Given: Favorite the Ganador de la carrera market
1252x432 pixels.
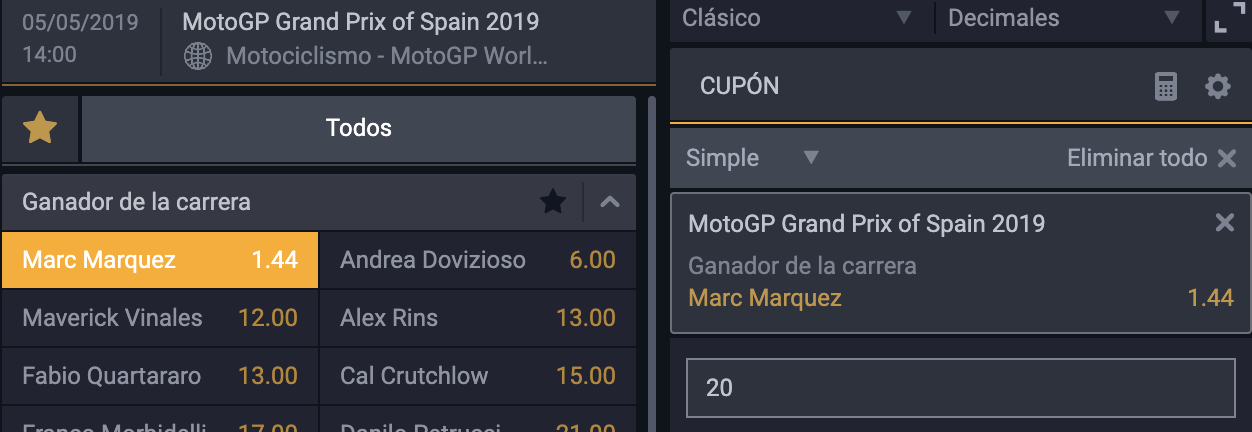Looking at the screenshot, I should (553, 202).
